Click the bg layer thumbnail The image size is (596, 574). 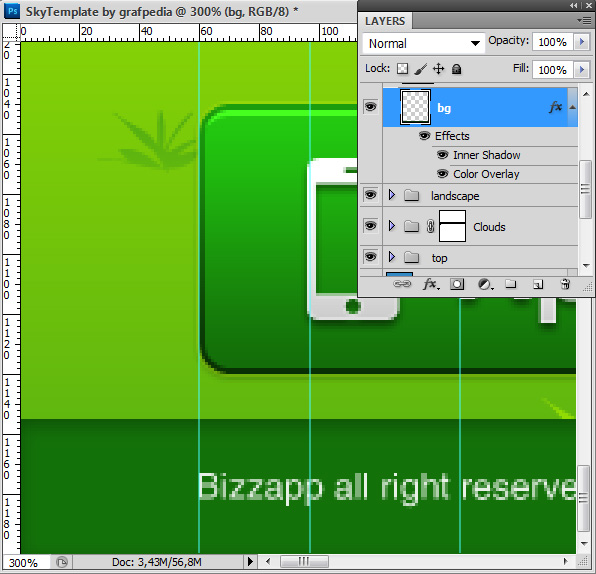click(415, 107)
